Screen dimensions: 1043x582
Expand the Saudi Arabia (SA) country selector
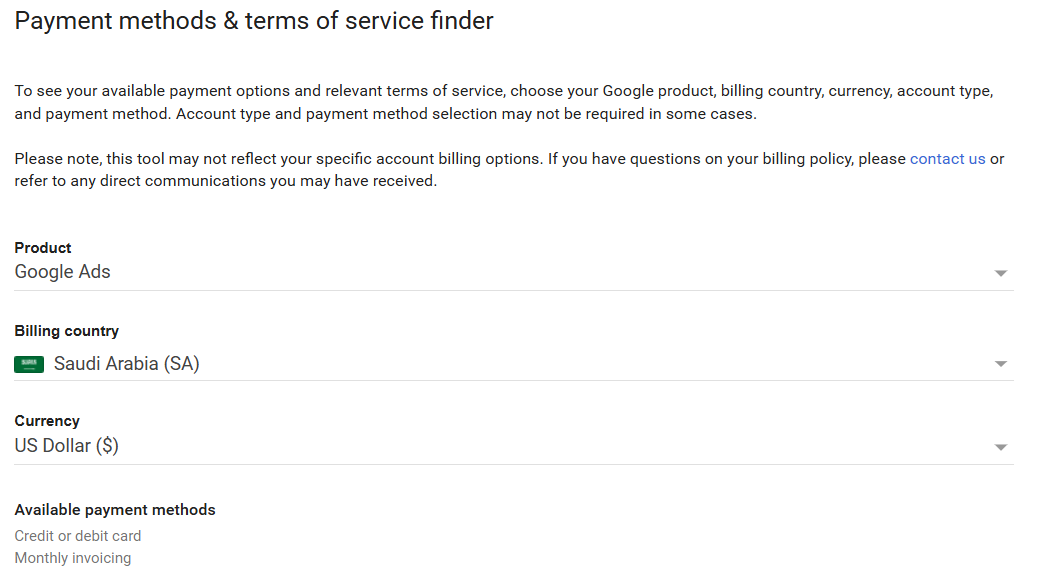500,364
